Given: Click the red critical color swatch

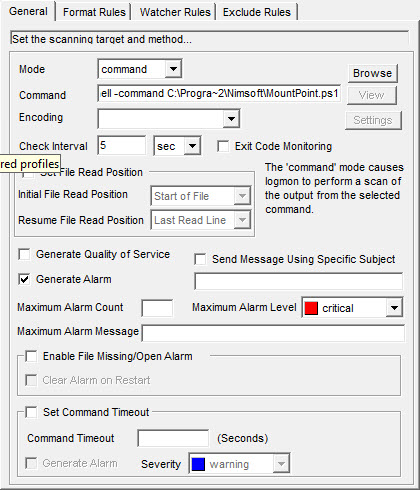Looking at the screenshot, I should tap(311, 308).
